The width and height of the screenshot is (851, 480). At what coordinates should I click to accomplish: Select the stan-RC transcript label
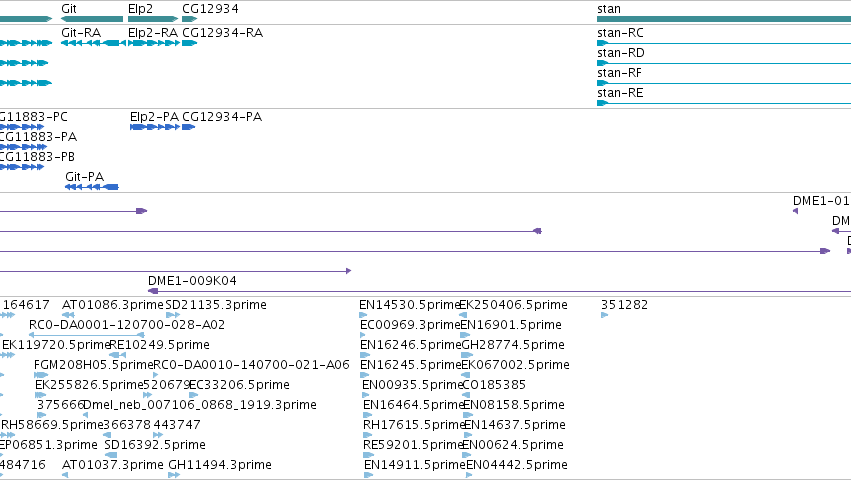(x=620, y=33)
